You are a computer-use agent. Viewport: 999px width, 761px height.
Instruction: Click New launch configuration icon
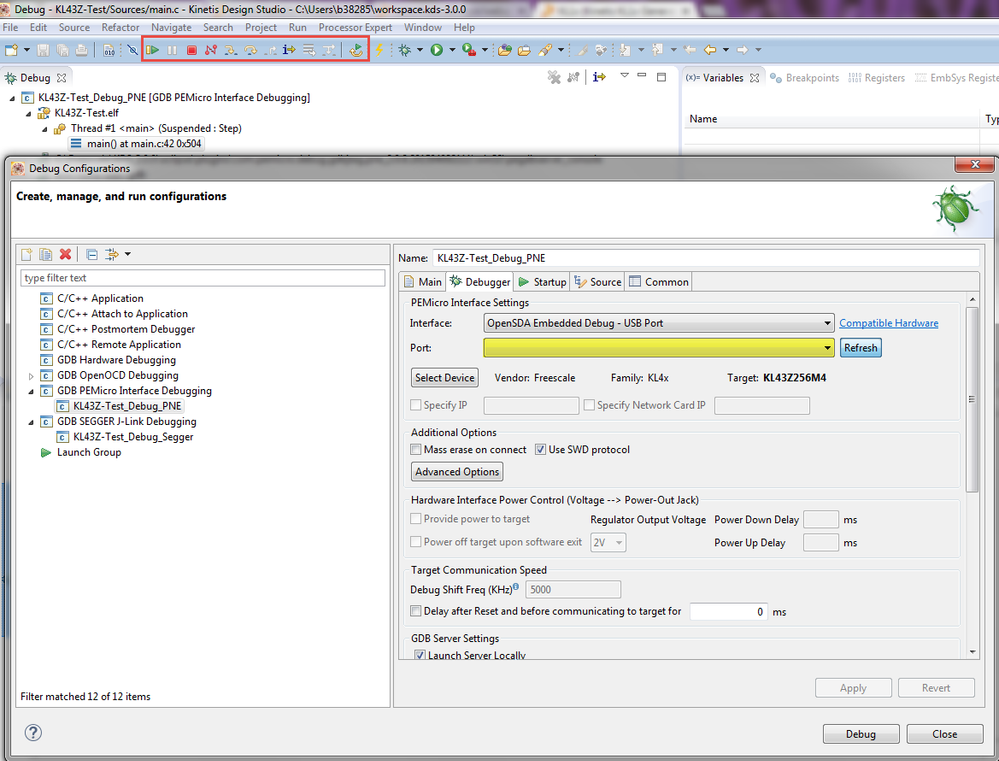pos(27,254)
